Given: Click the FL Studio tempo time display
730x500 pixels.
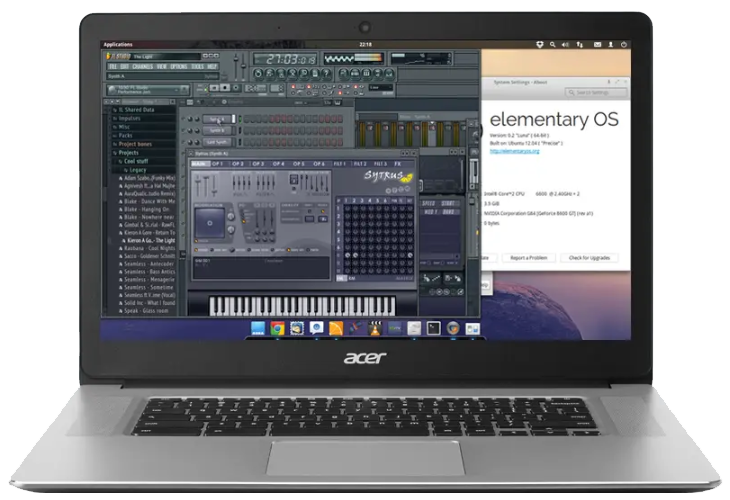Looking at the screenshot, I should [285, 59].
